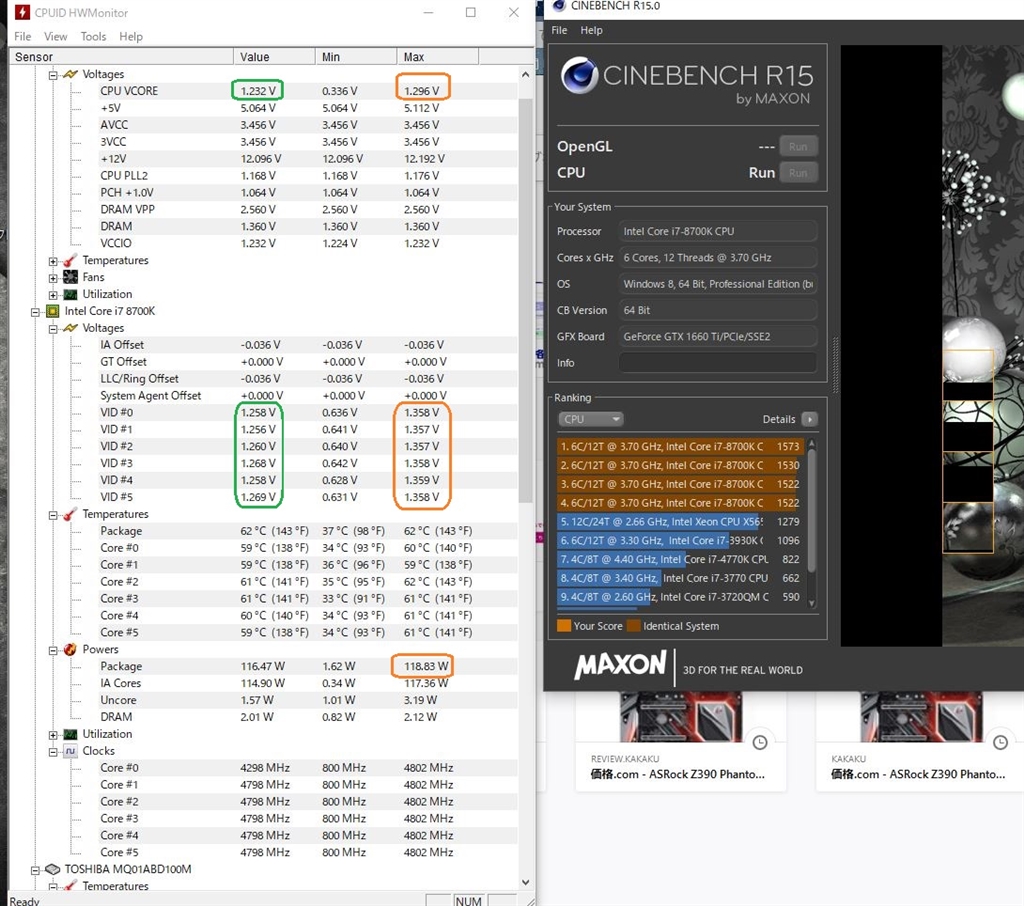Image resolution: width=1024 pixels, height=906 pixels.
Task: Click the Your Score orange swatch
Action: 564,626
